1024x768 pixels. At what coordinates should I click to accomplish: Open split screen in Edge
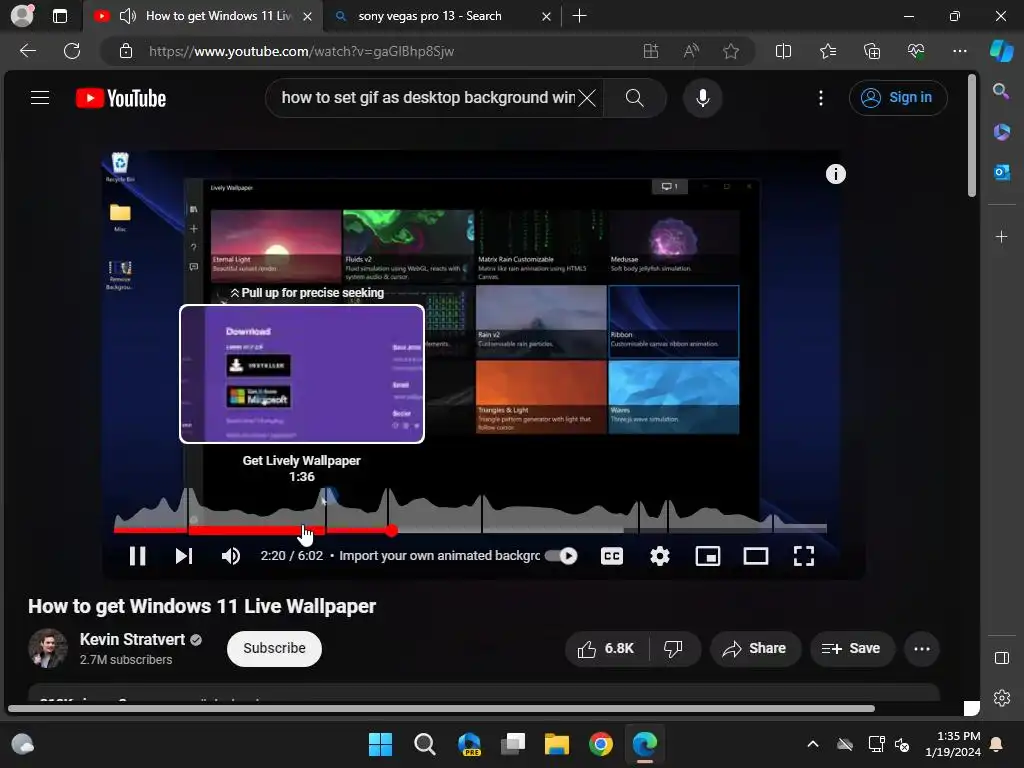(783, 51)
